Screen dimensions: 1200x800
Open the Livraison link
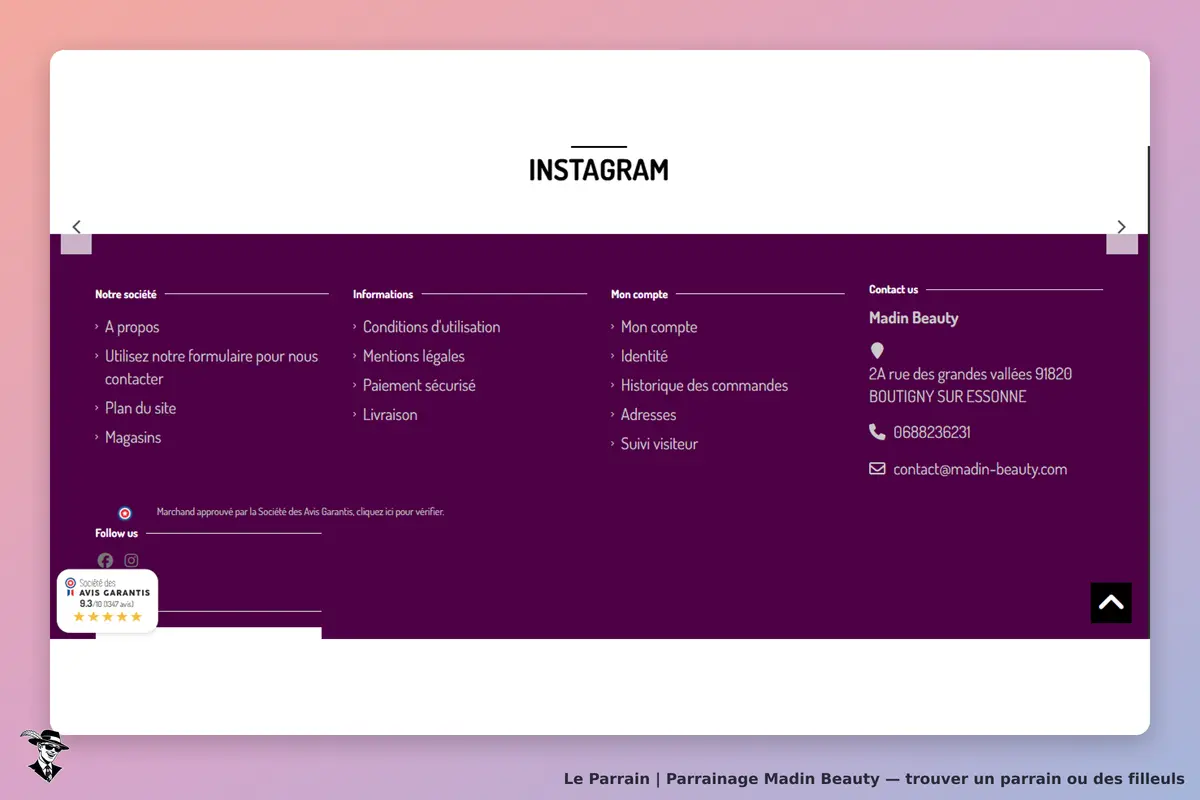pyautogui.click(x=390, y=414)
